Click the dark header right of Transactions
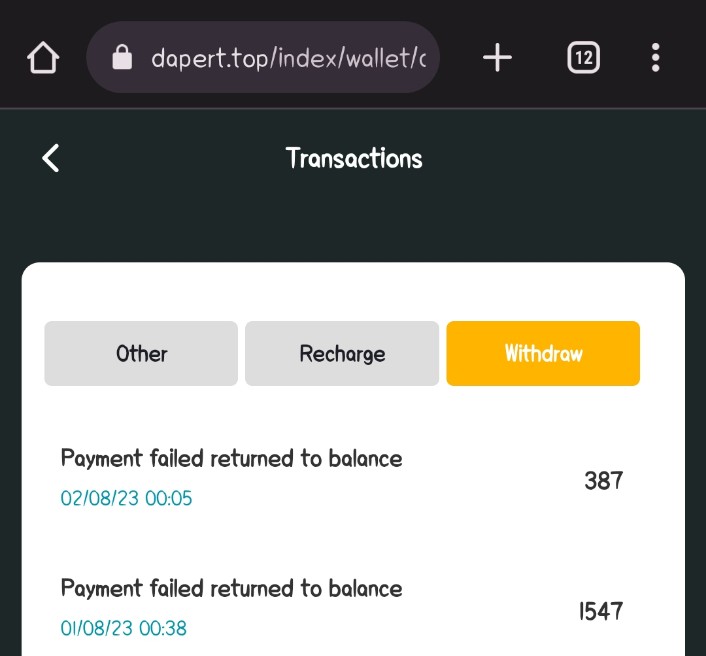 tap(560, 158)
